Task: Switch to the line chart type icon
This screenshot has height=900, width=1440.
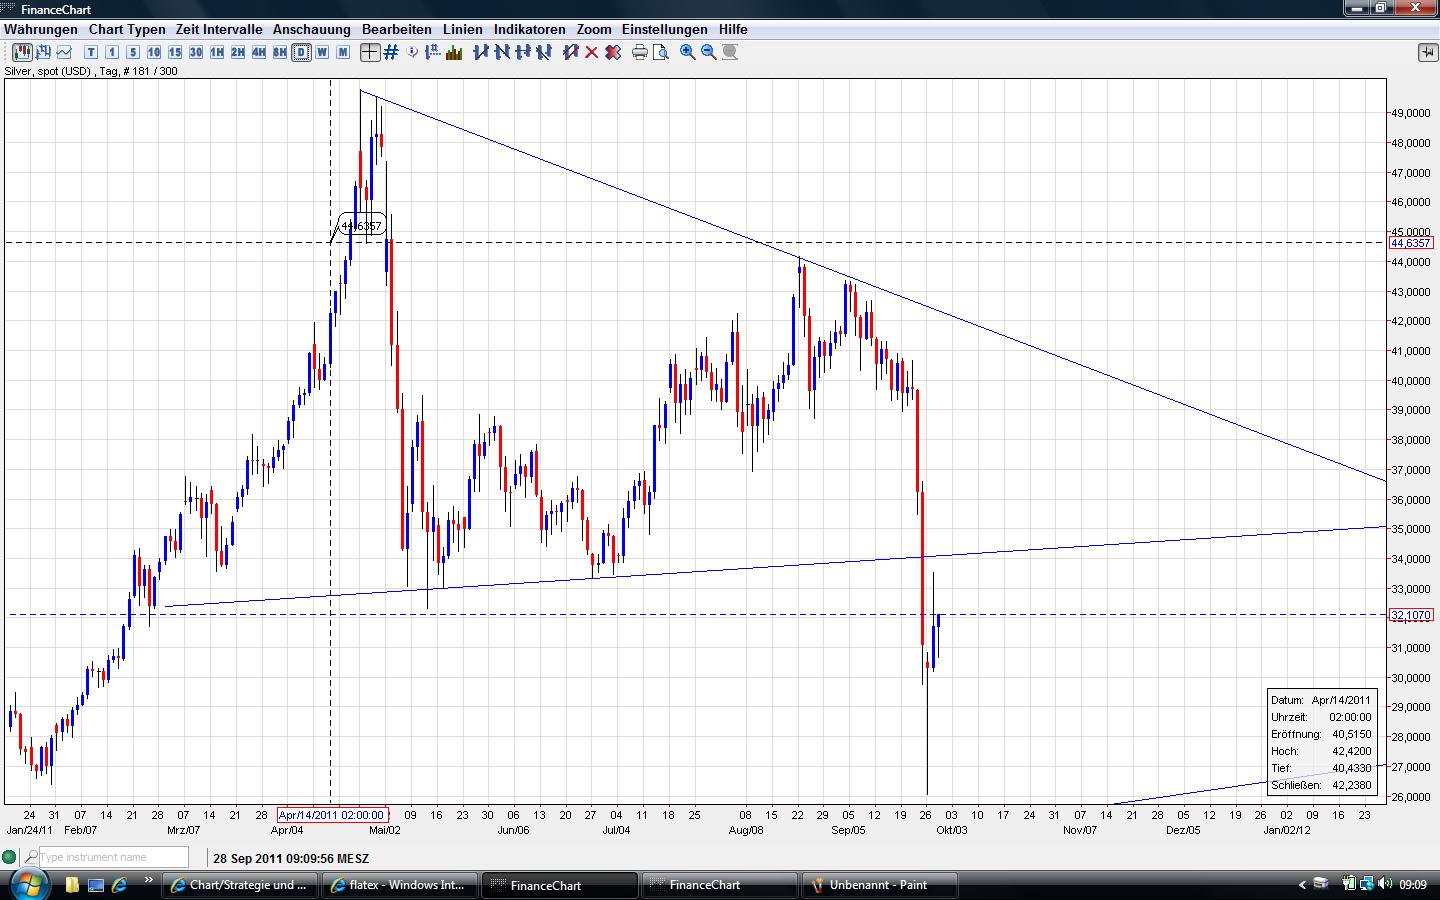Action: tap(64, 52)
